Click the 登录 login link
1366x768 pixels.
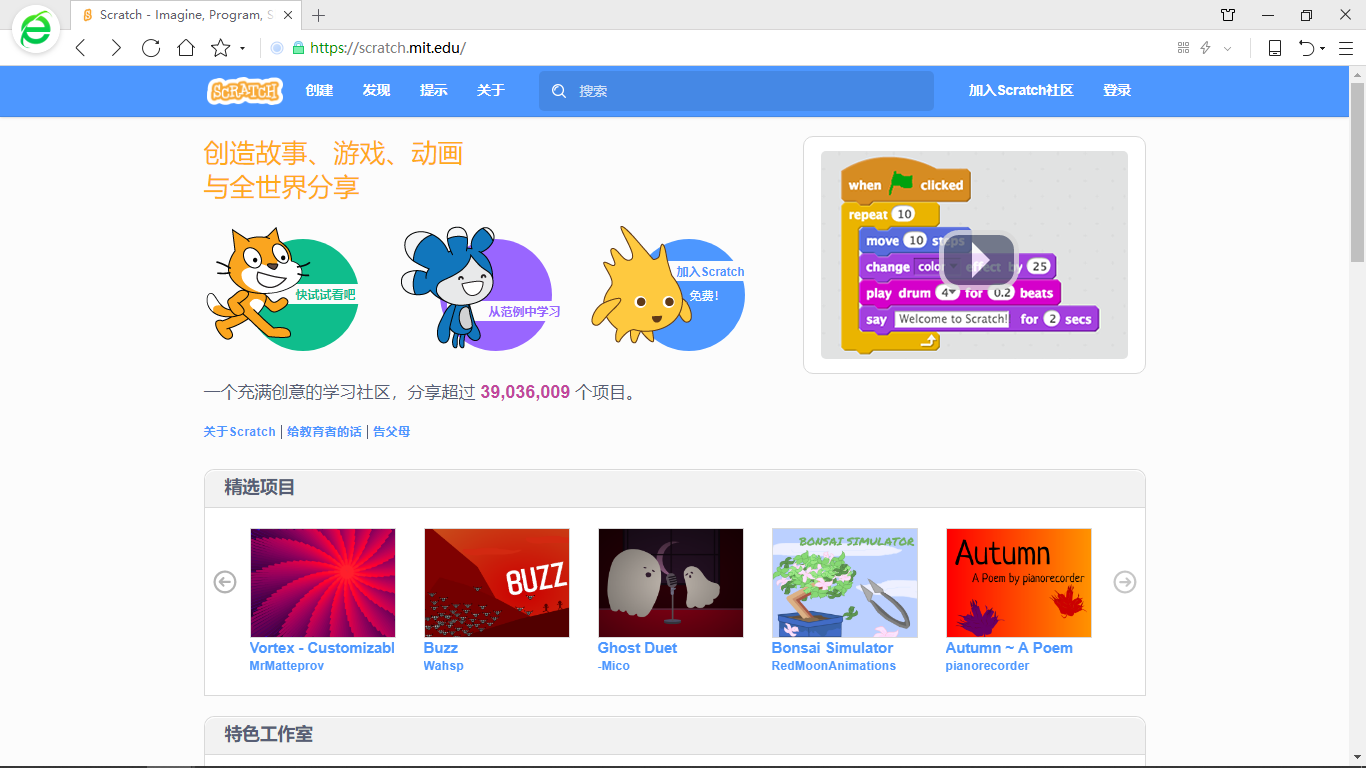[x=1117, y=91]
